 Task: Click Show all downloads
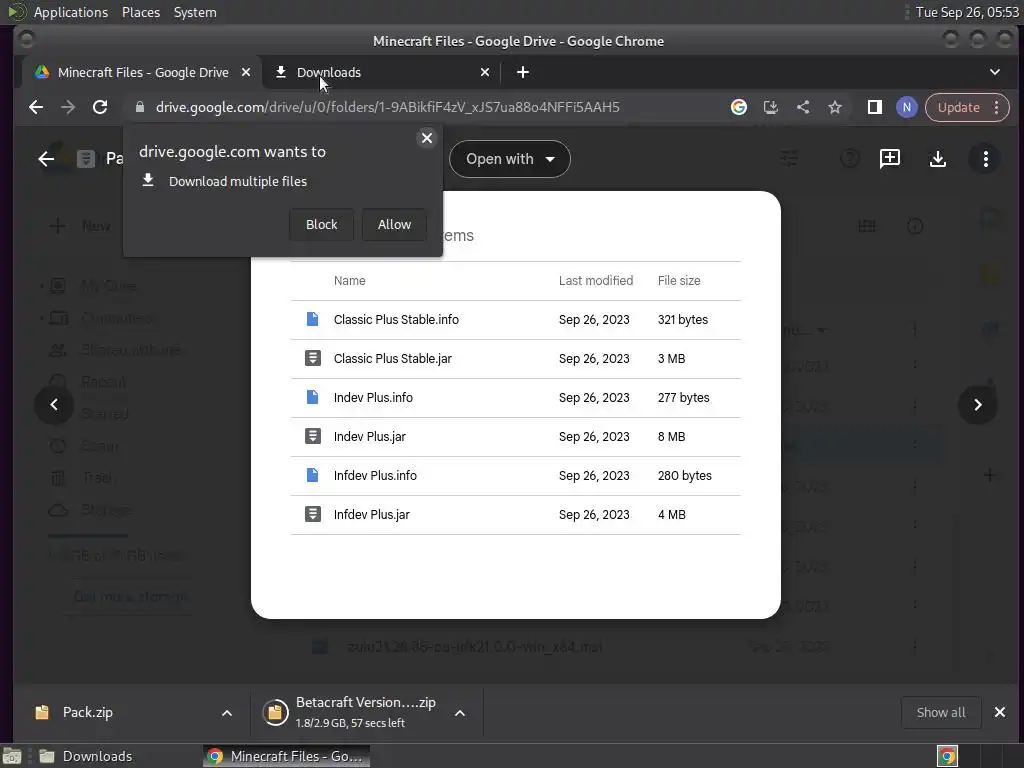(940, 712)
